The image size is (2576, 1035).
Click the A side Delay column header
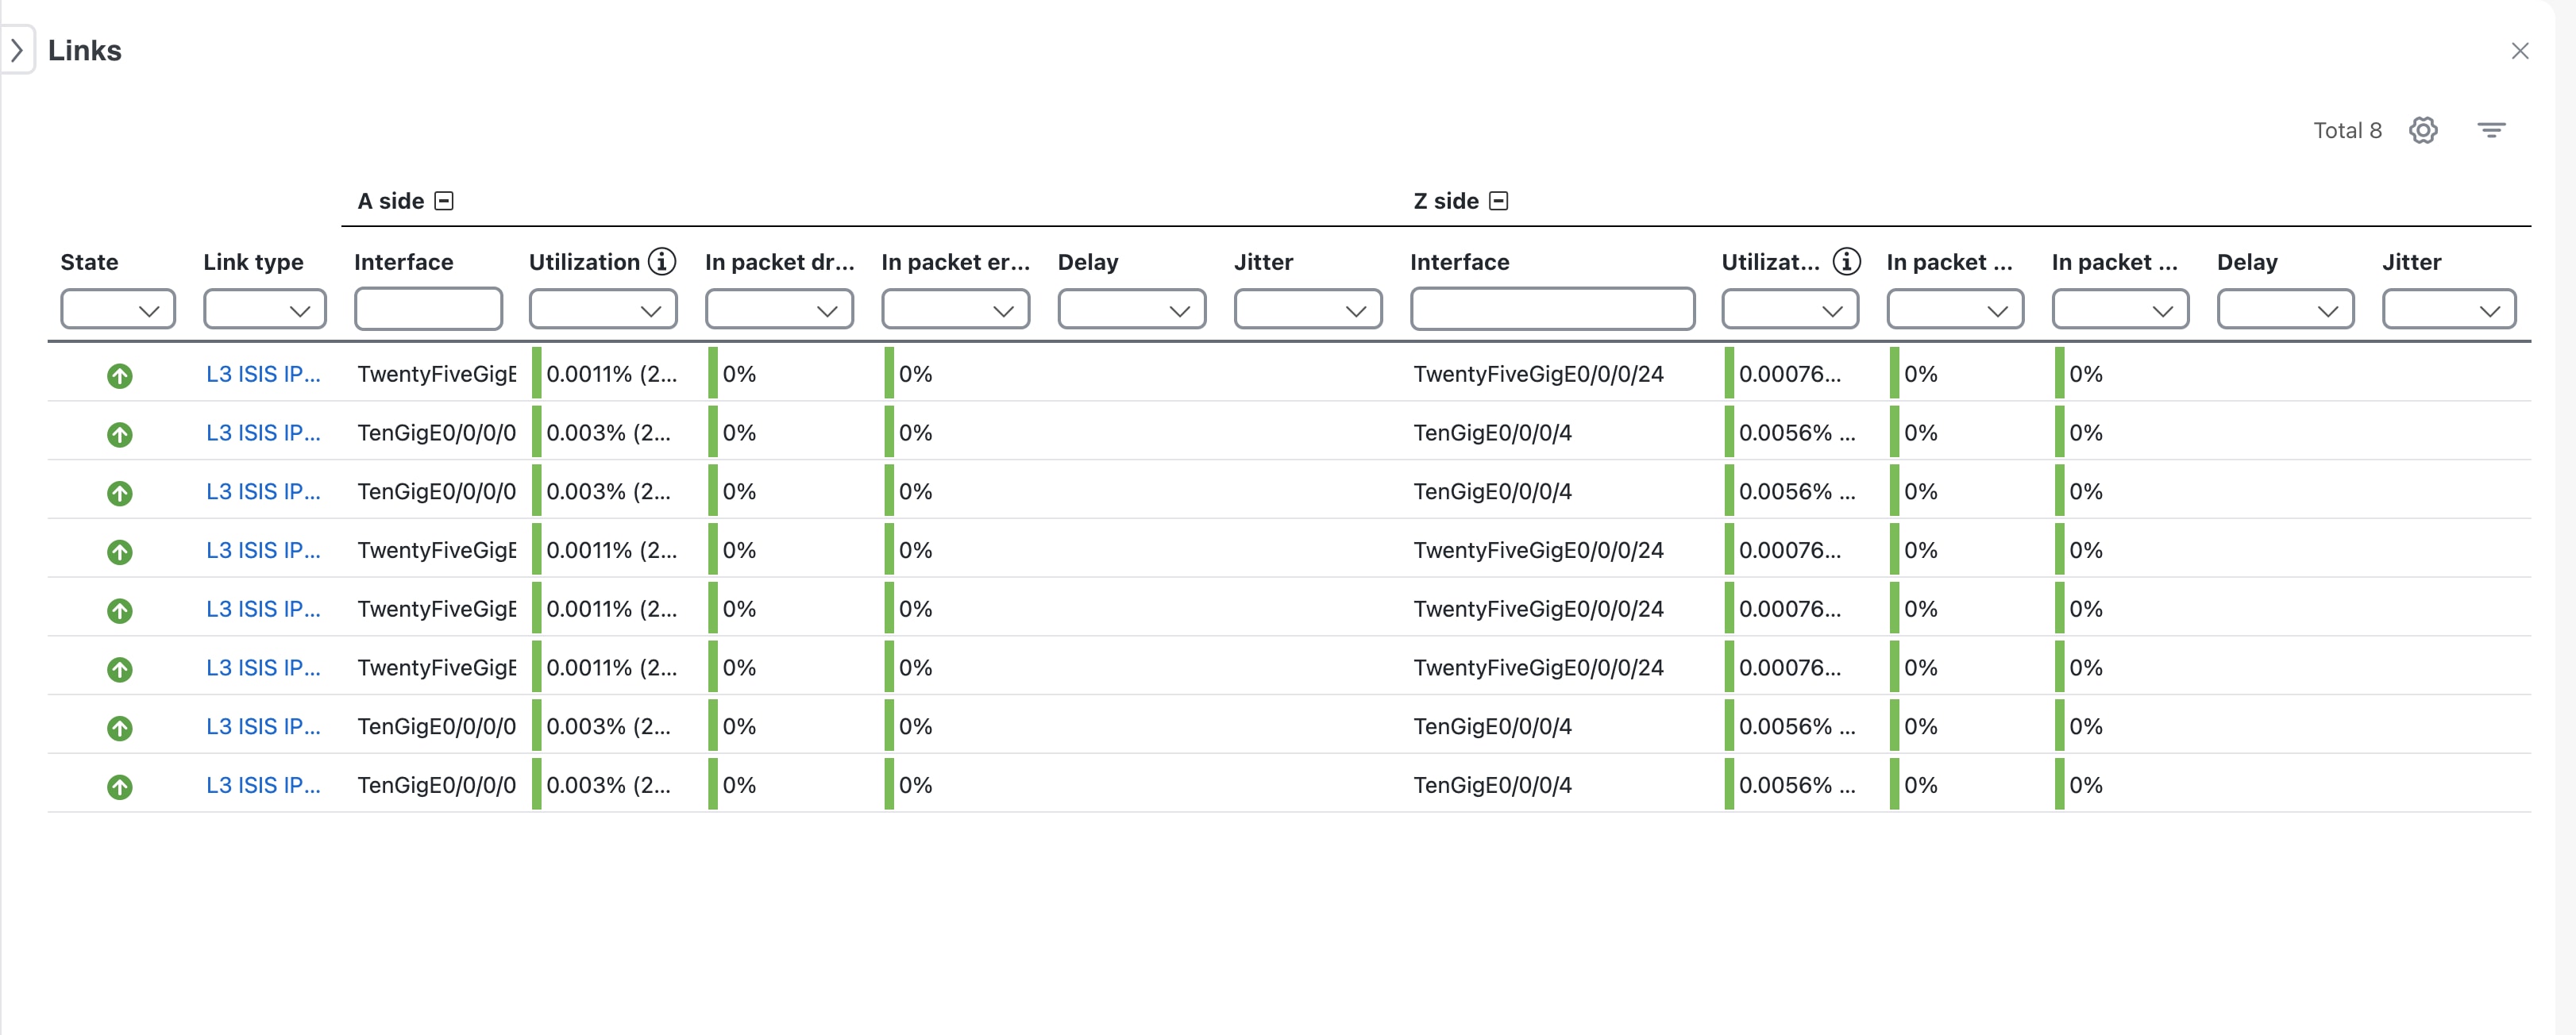click(x=1088, y=262)
